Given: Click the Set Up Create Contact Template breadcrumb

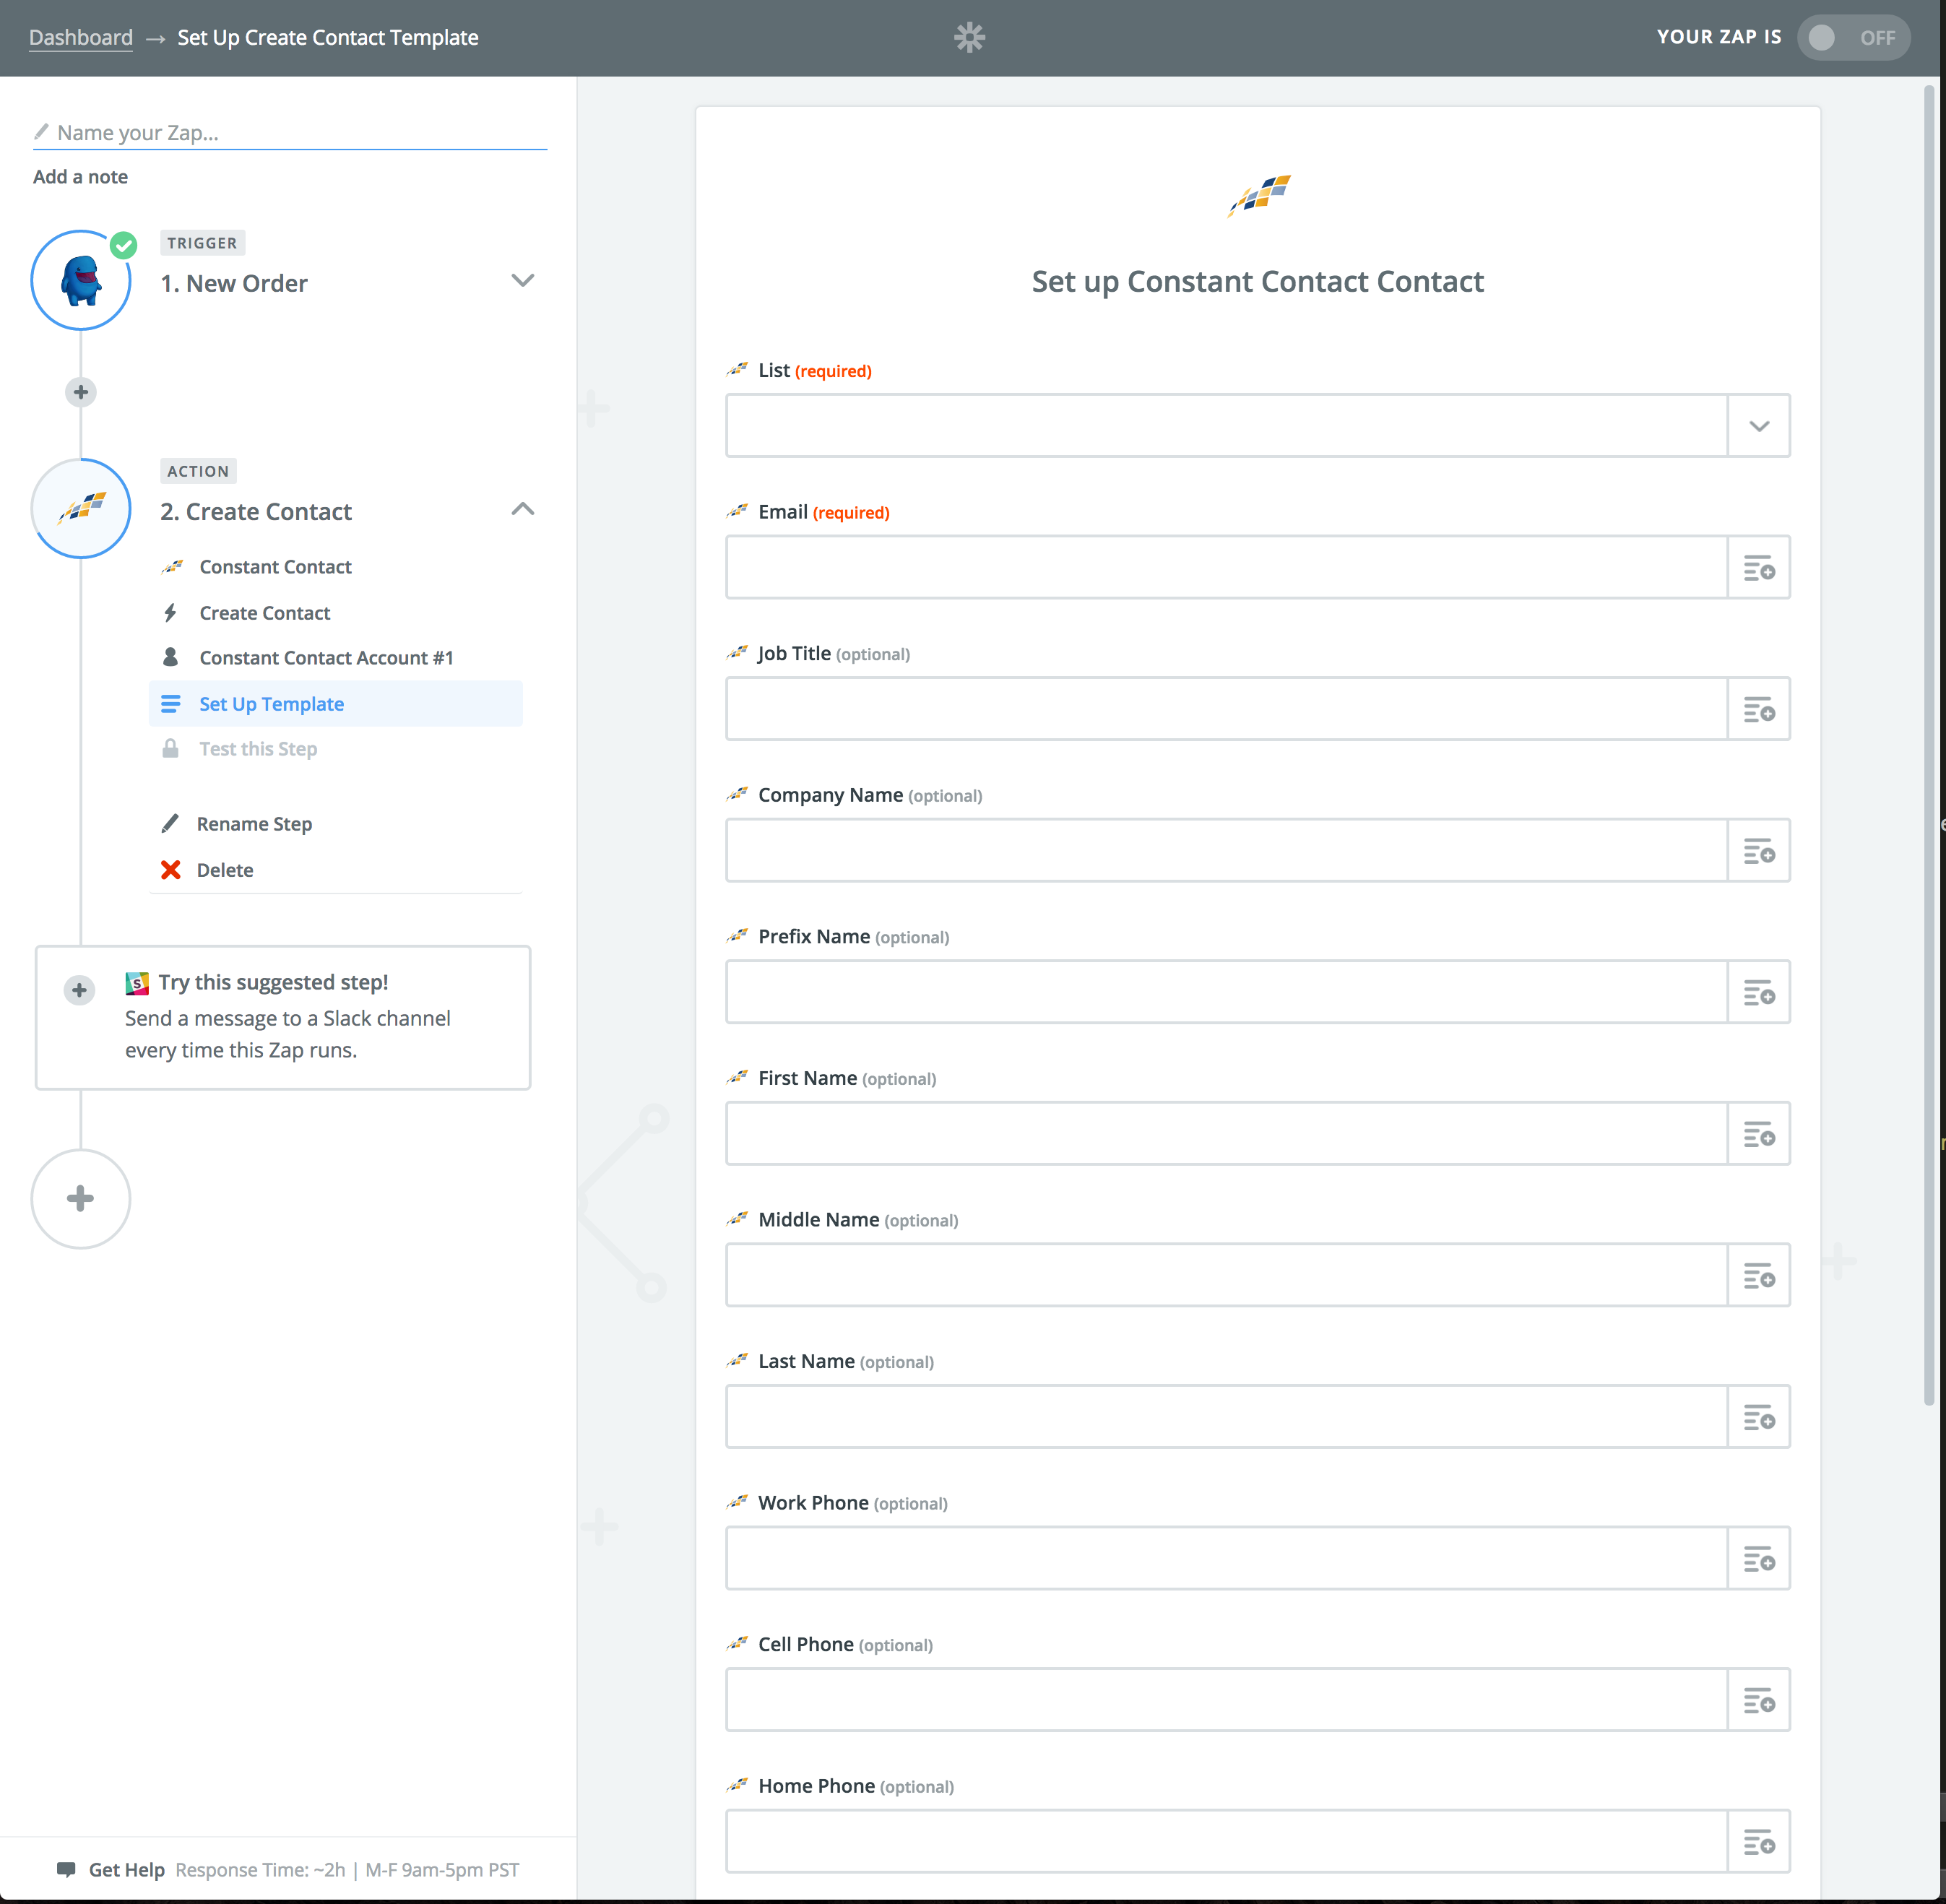Looking at the screenshot, I should (328, 38).
